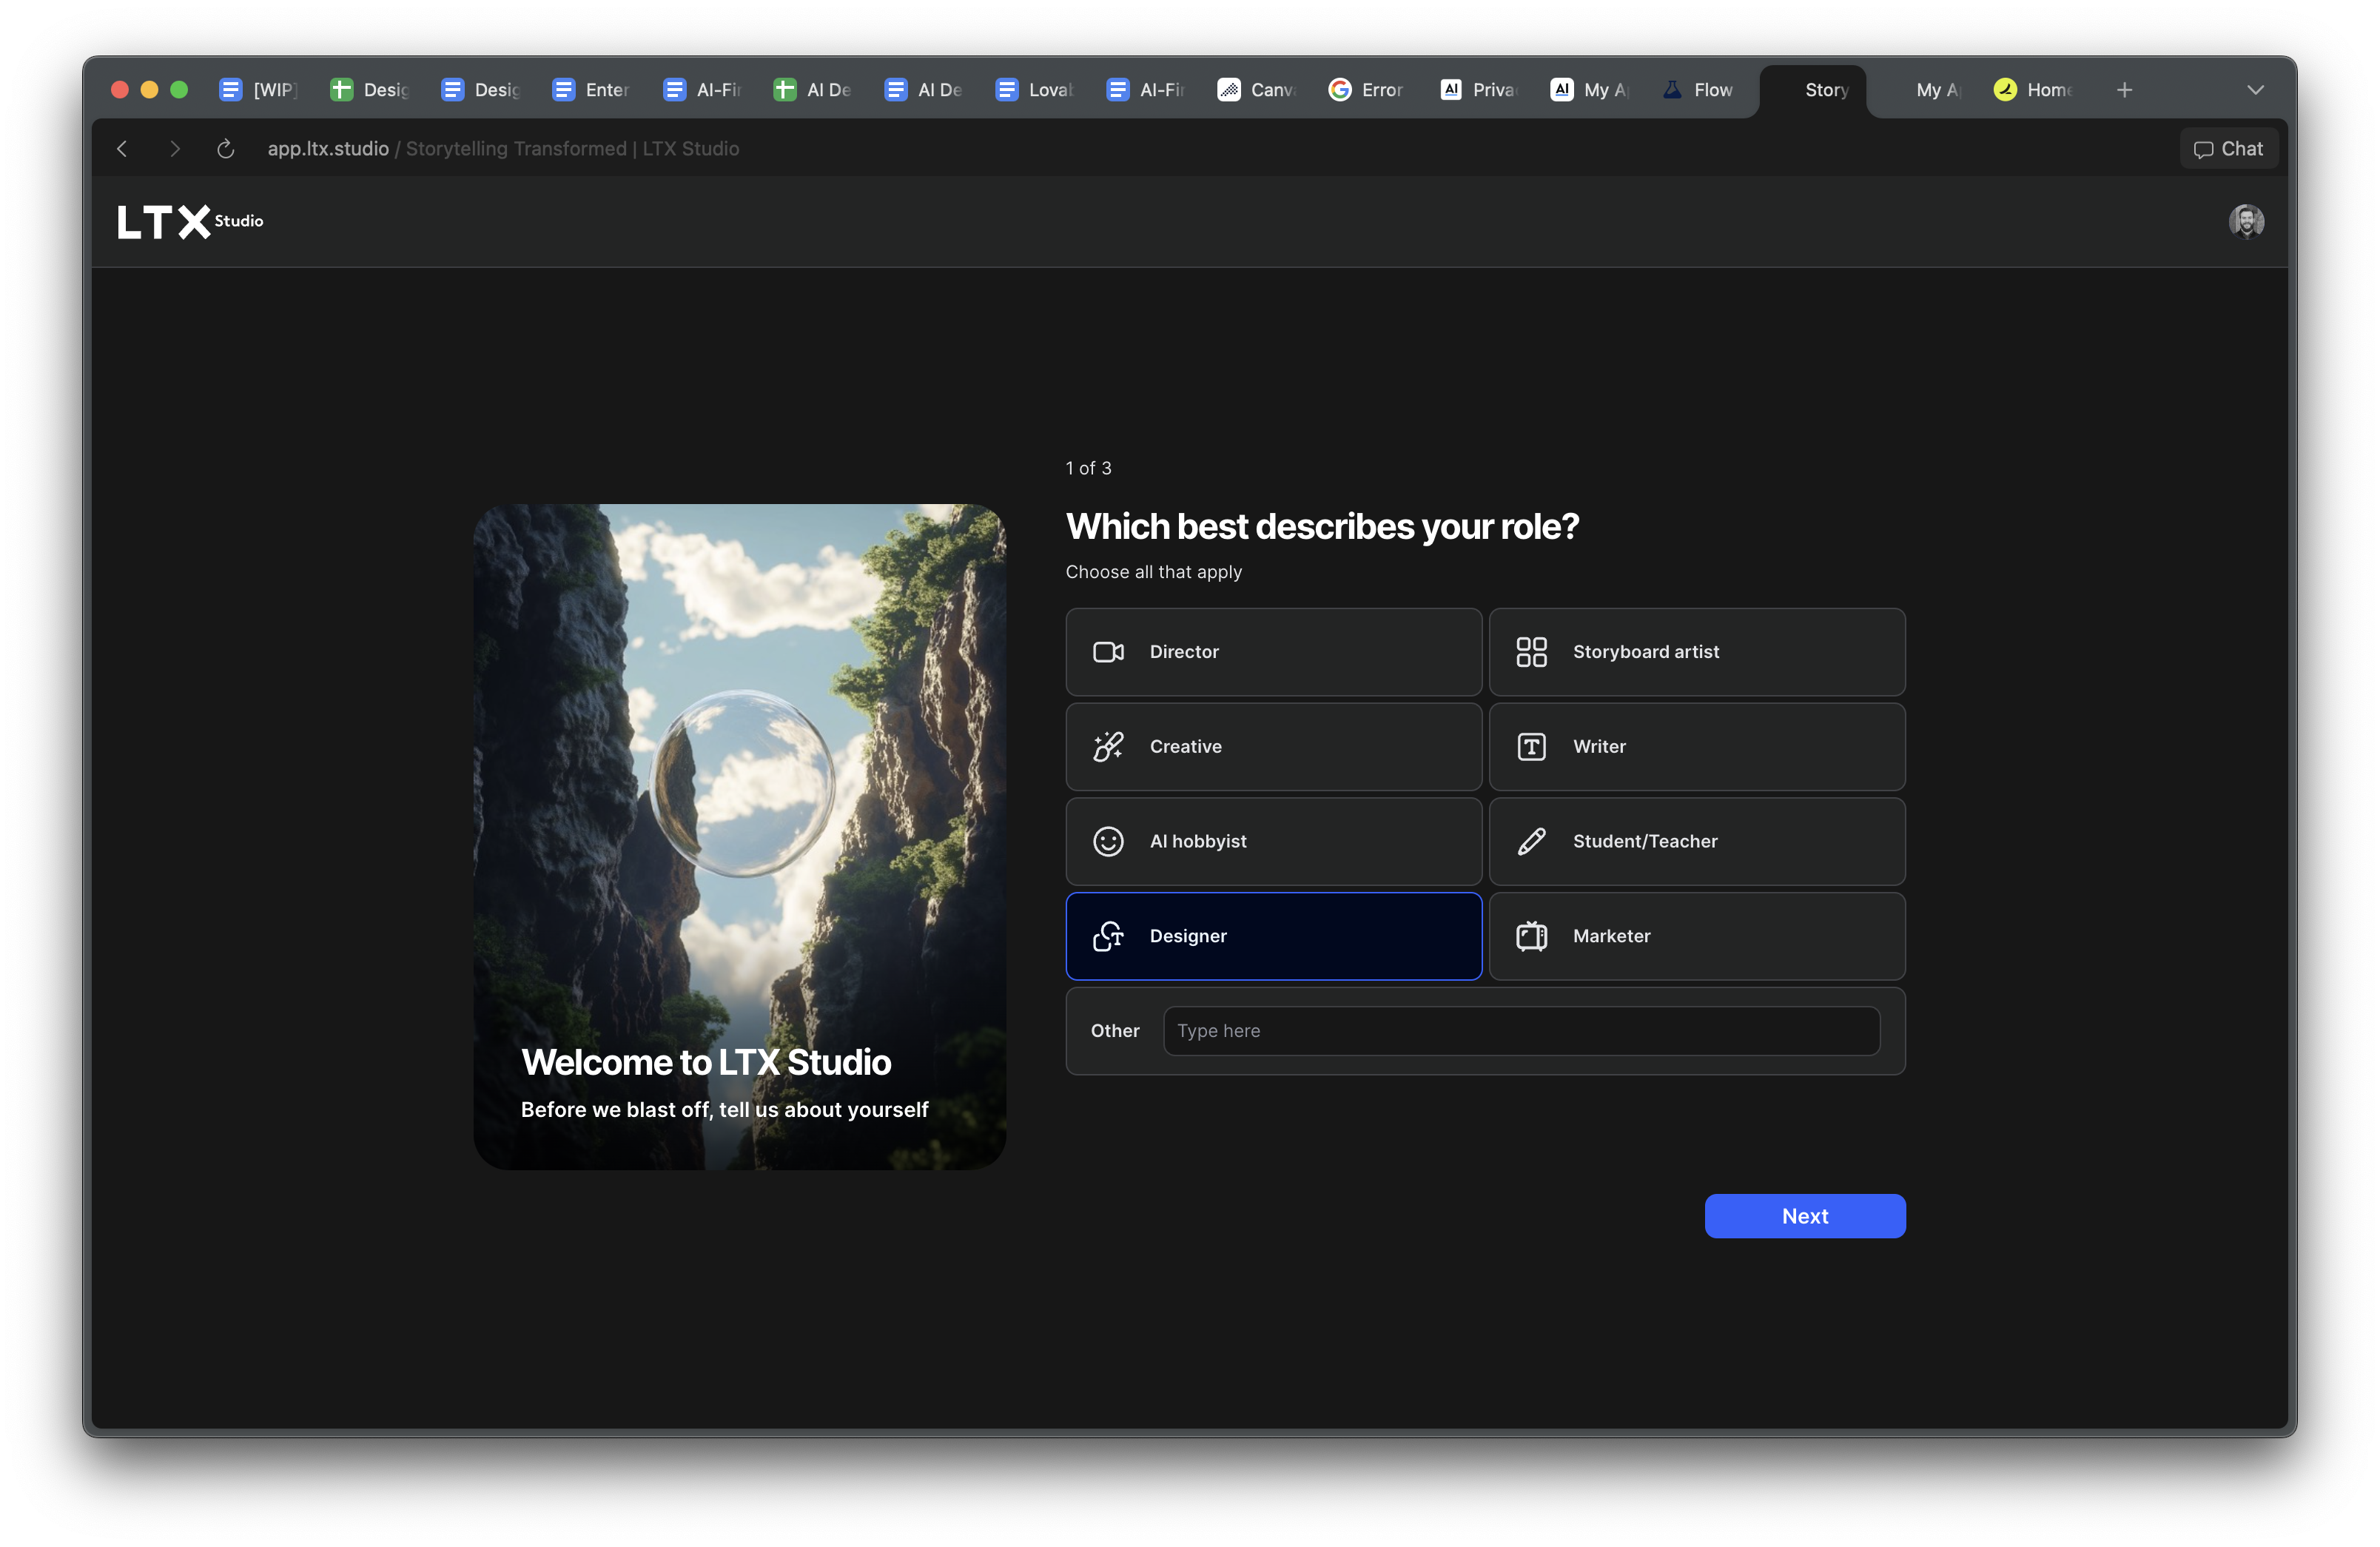Click the Director camera icon

pyautogui.click(x=1108, y=652)
